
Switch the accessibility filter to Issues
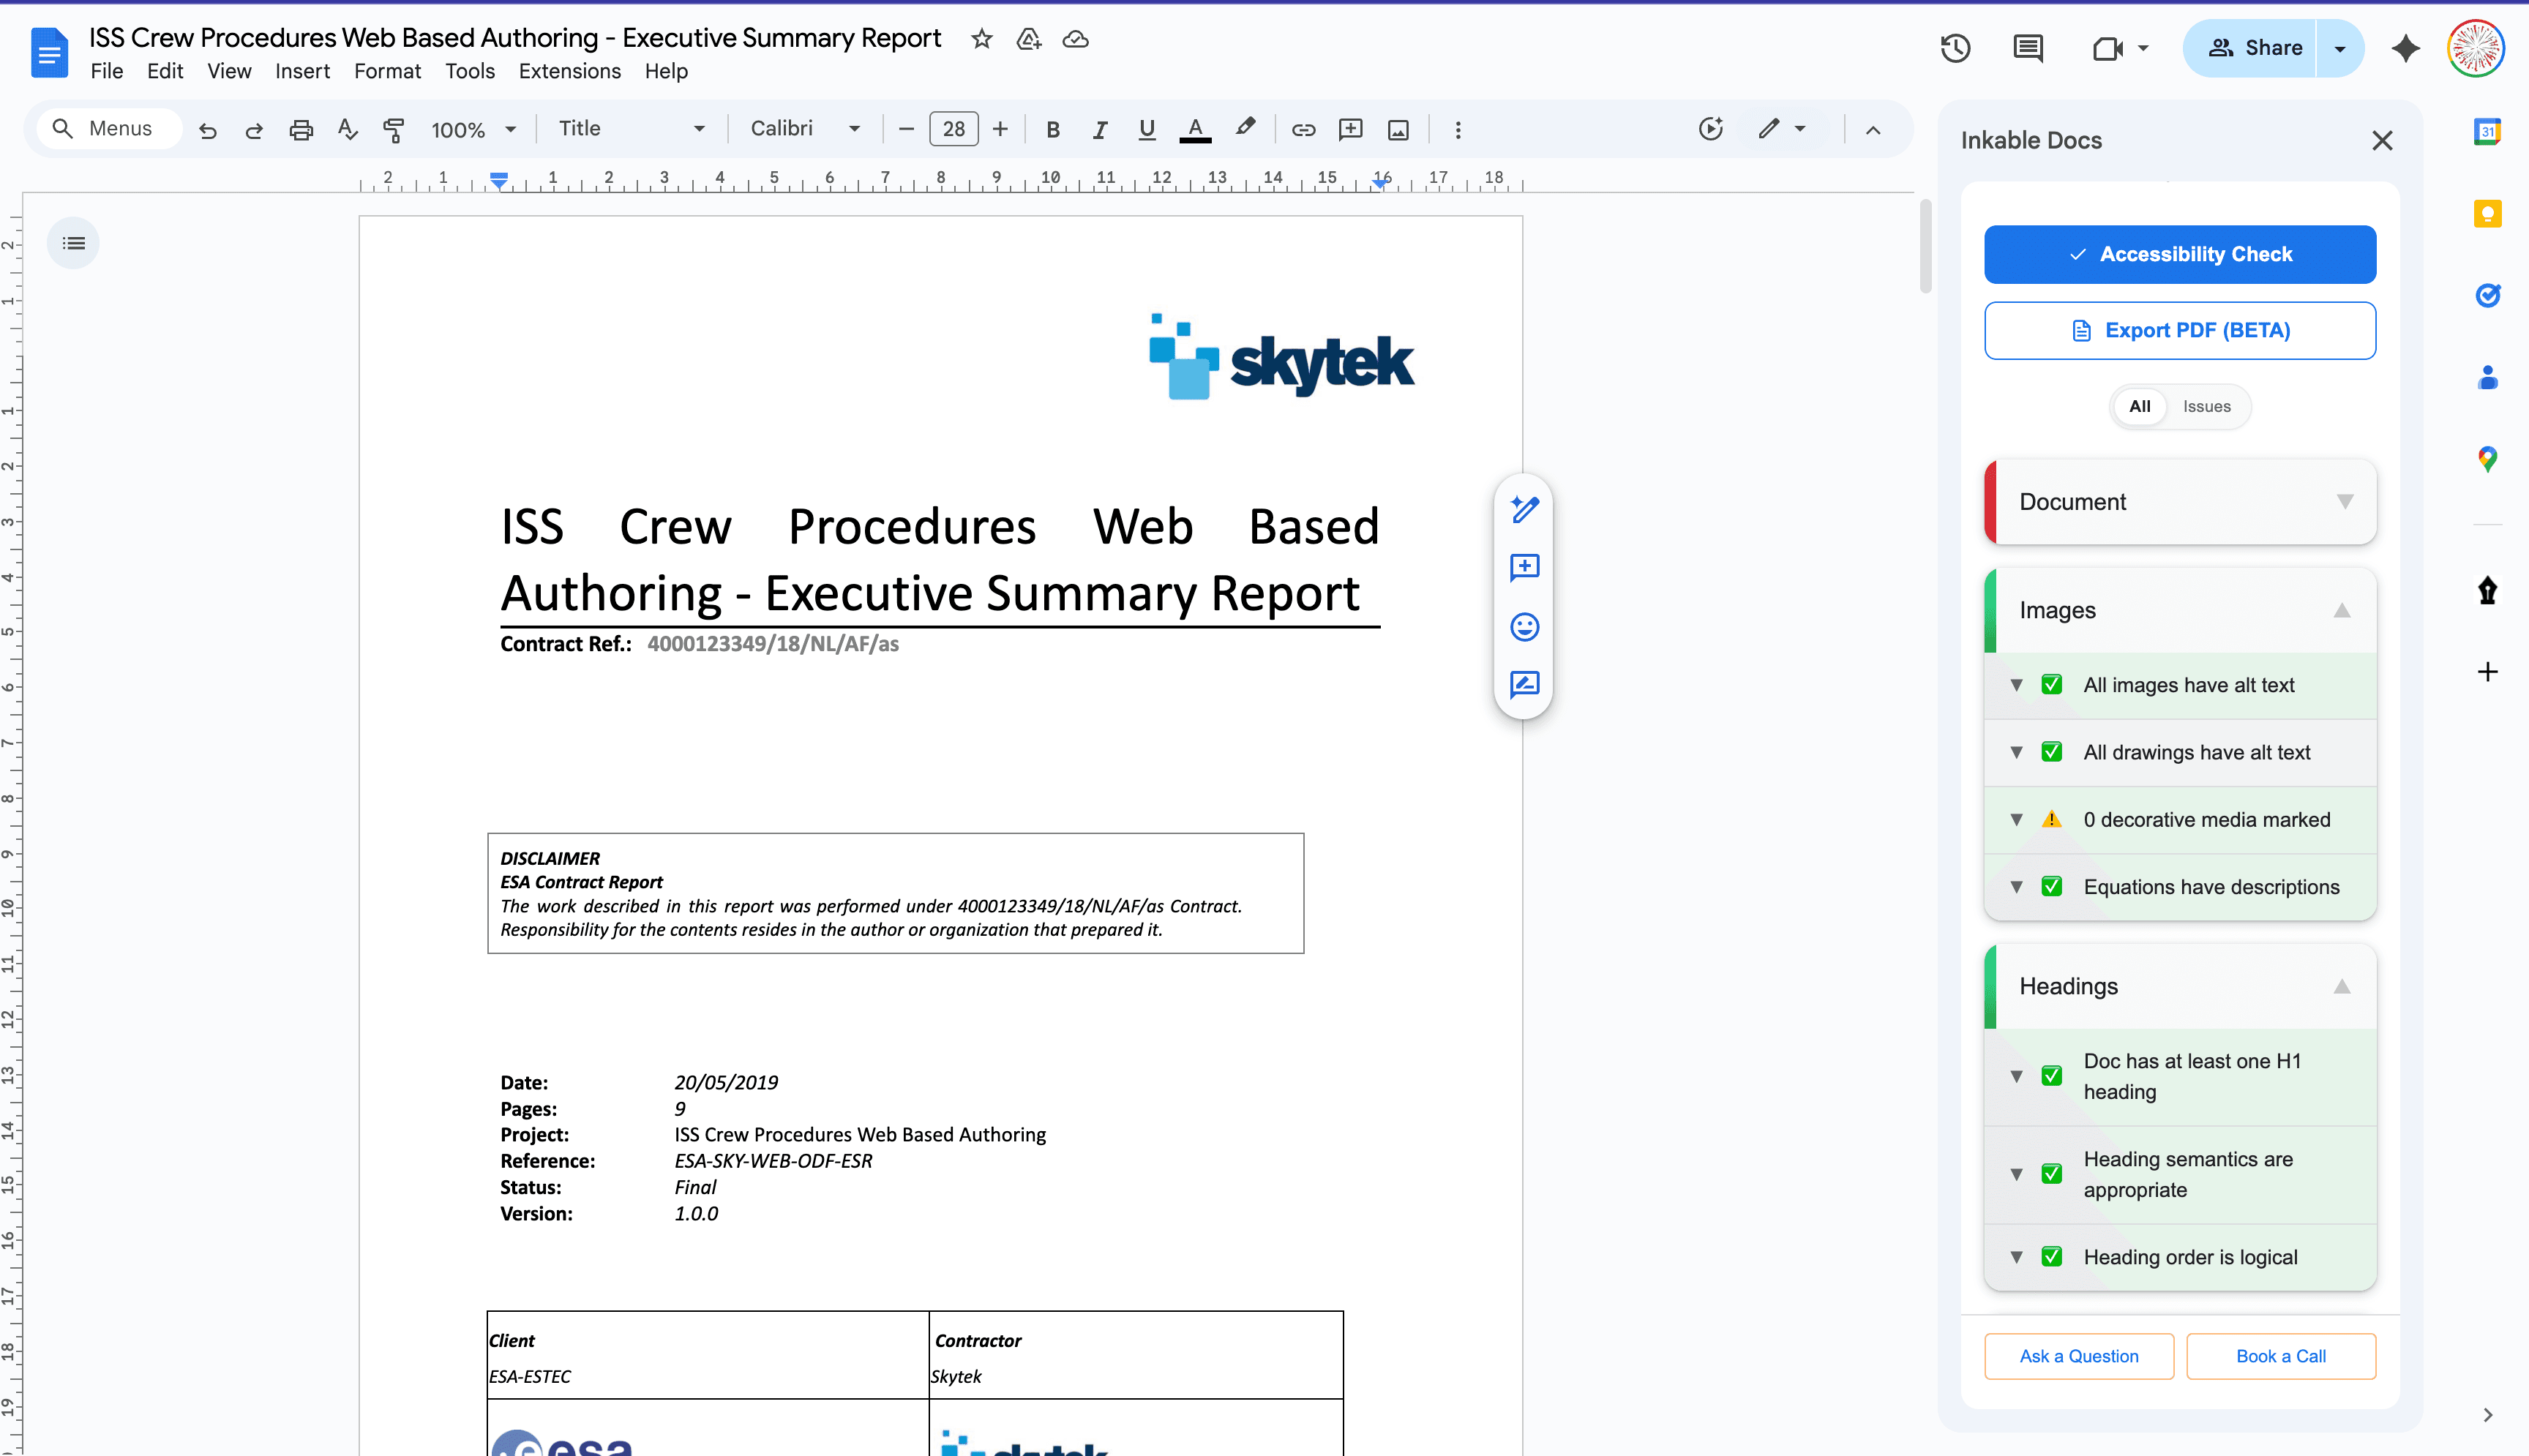(x=2206, y=407)
